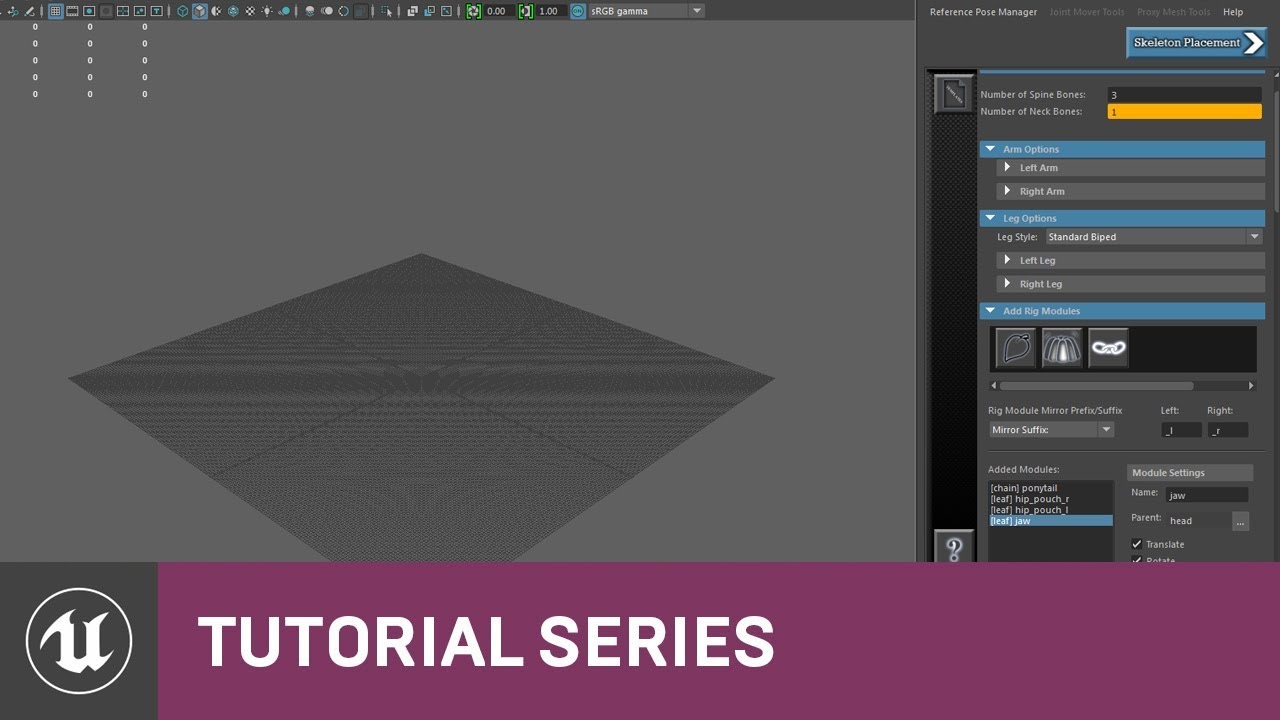Click the Parent head field
This screenshot has width=1280, height=720.
pyautogui.click(x=1198, y=521)
